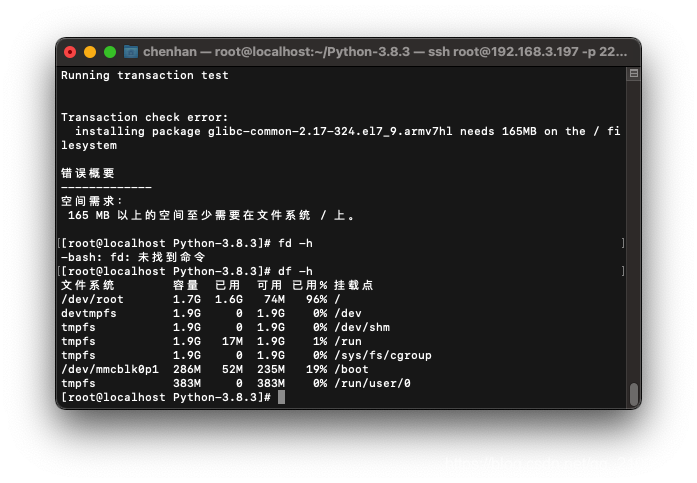Click the 'df -h' command text

point(295,271)
